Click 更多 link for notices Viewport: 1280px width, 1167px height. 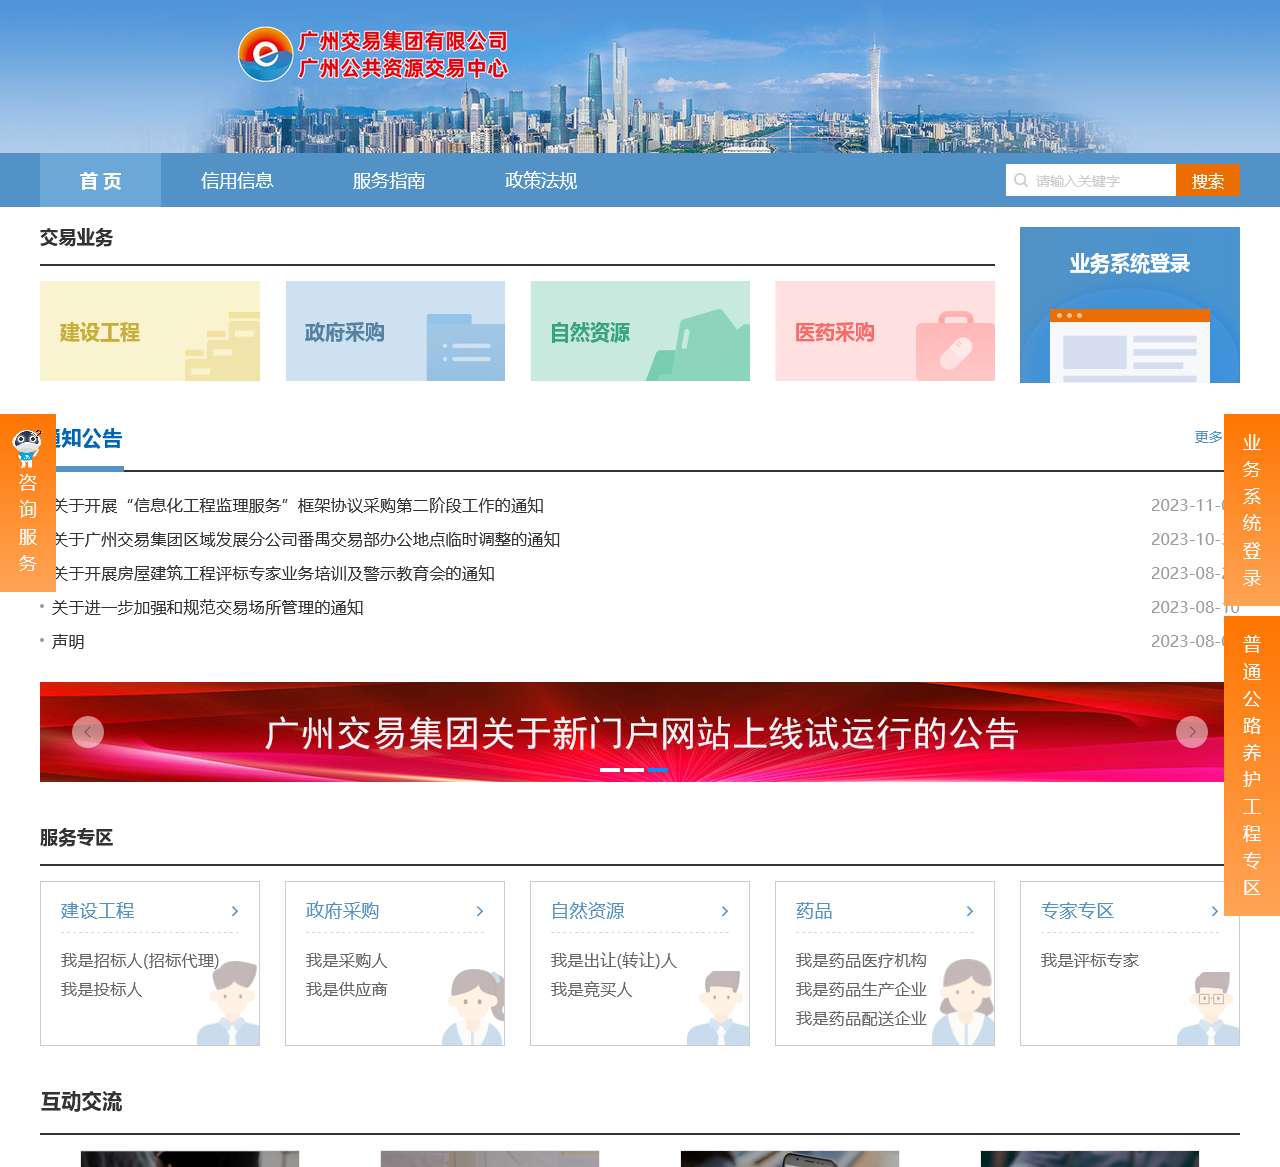point(1208,437)
